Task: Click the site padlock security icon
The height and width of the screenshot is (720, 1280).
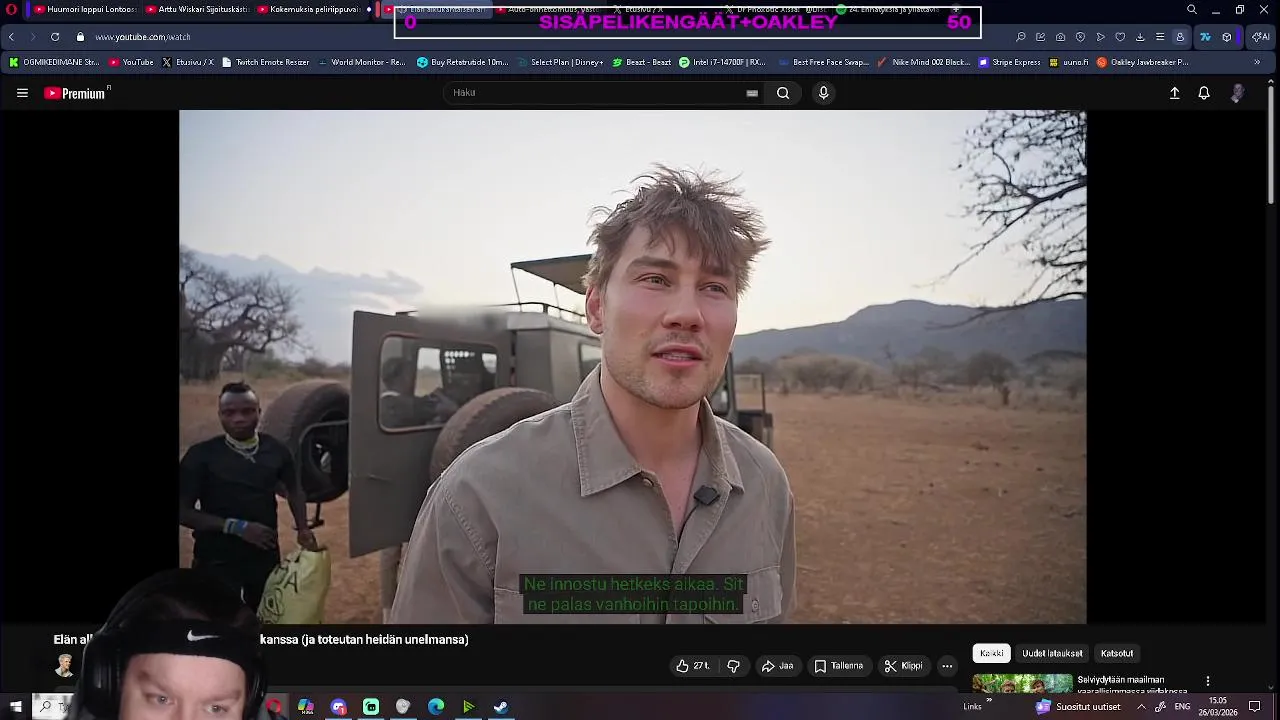Action: (81, 37)
